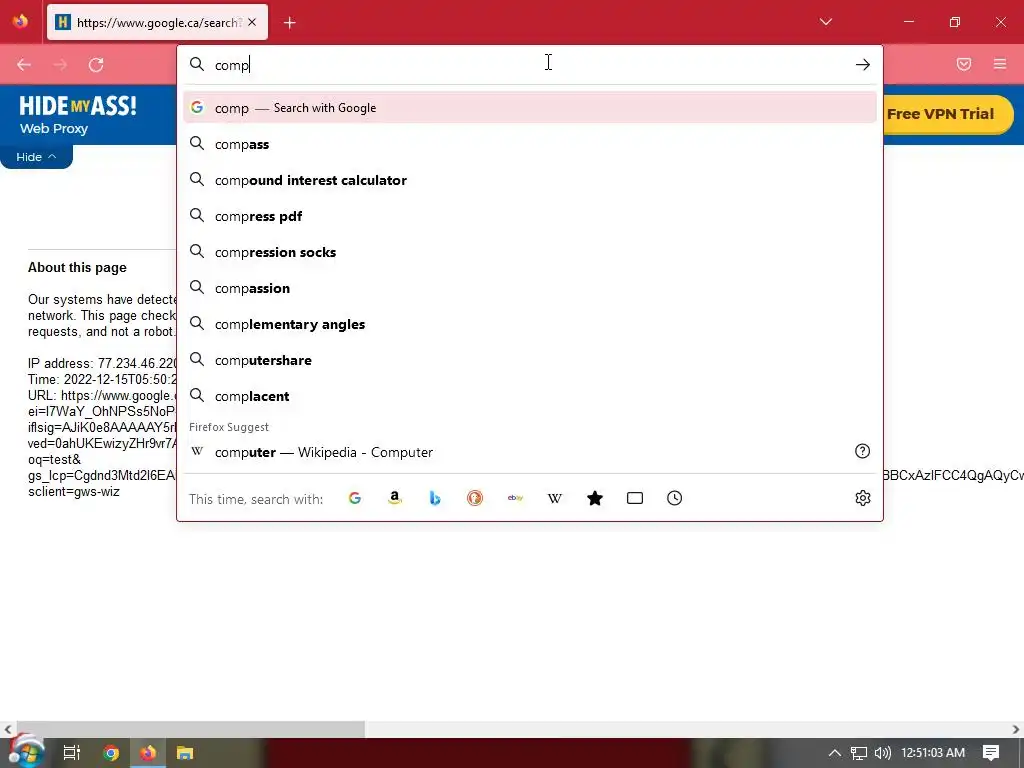Screen dimensions: 1024x768
Task: Click in the address bar text field
Action: (x=529, y=65)
